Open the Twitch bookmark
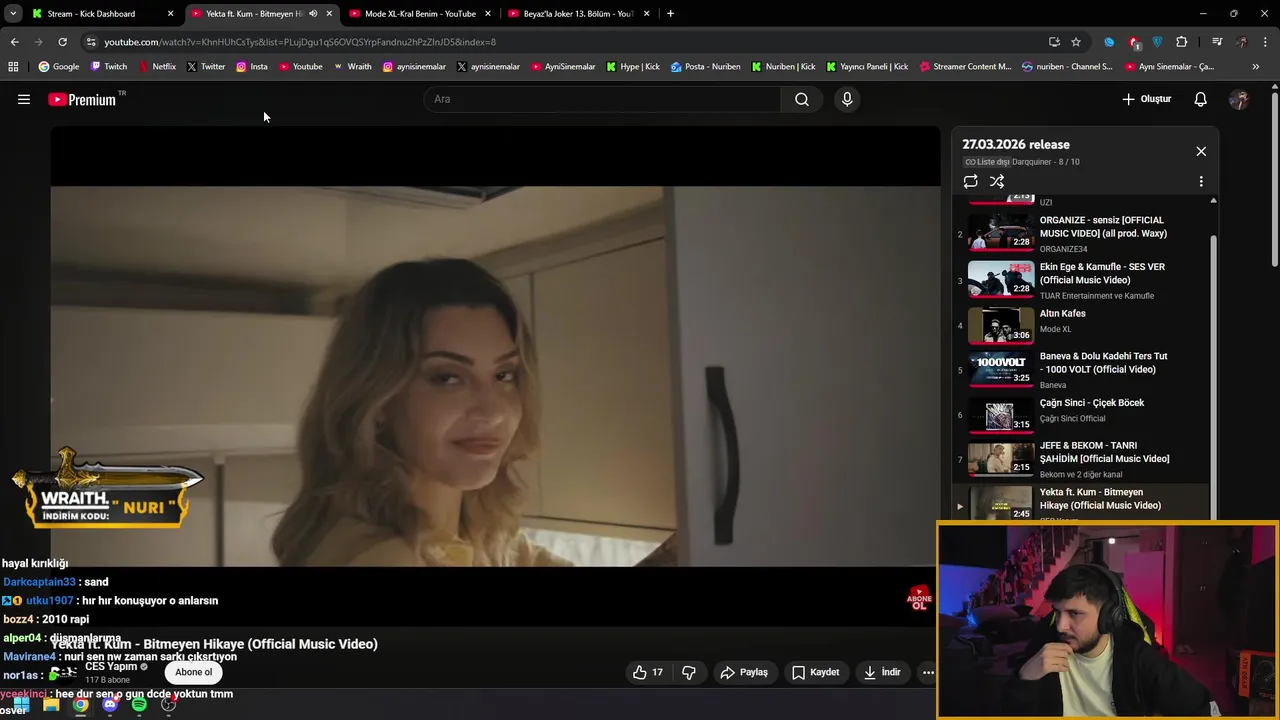This screenshot has width=1280, height=720. coord(109,67)
